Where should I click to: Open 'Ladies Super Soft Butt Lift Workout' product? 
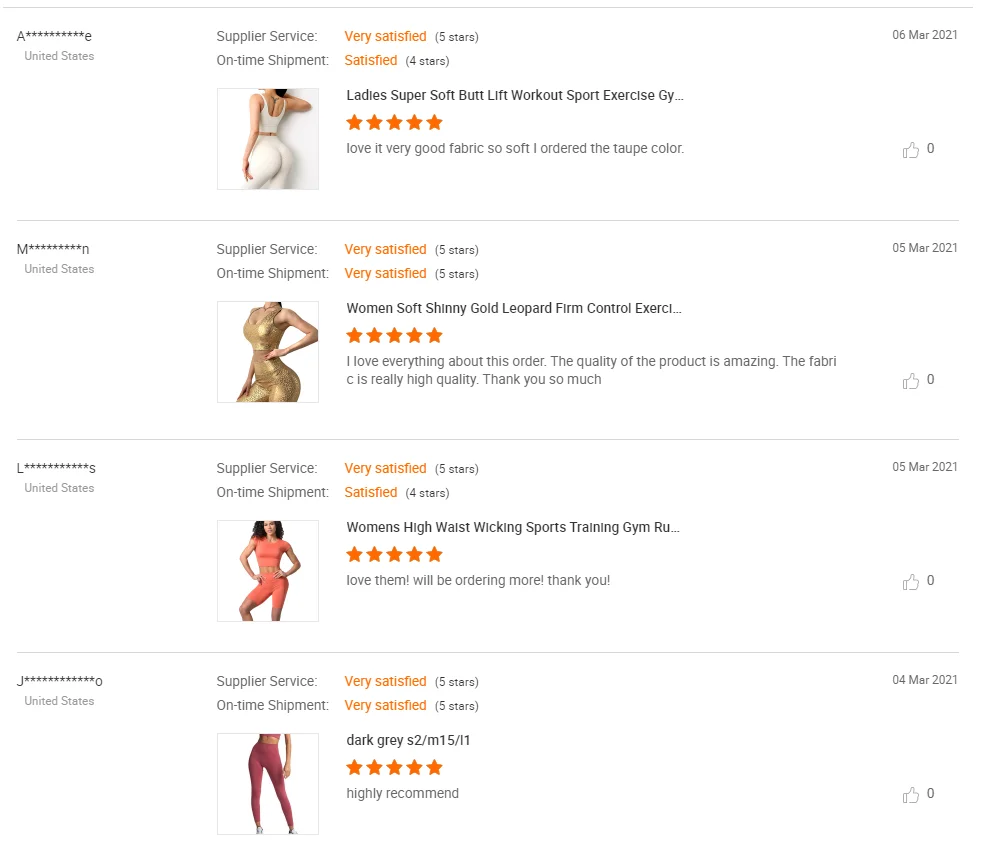(x=515, y=96)
